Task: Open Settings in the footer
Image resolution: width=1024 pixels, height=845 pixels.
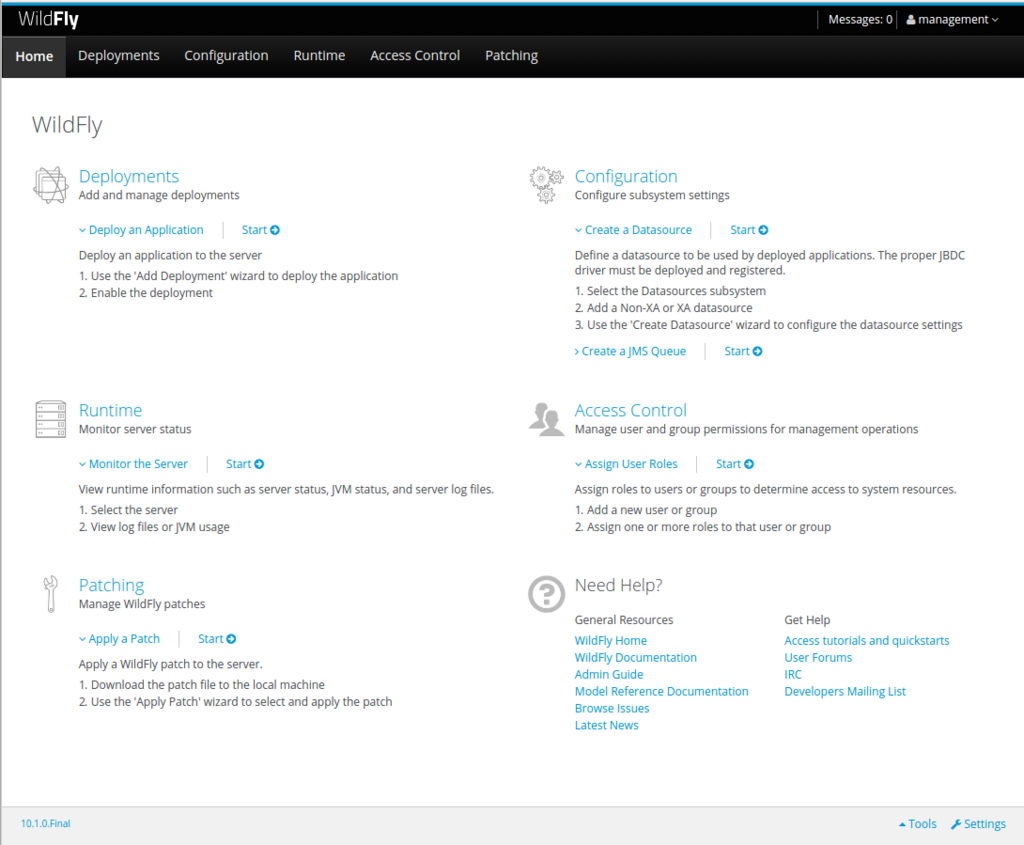Action: pos(978,824)
